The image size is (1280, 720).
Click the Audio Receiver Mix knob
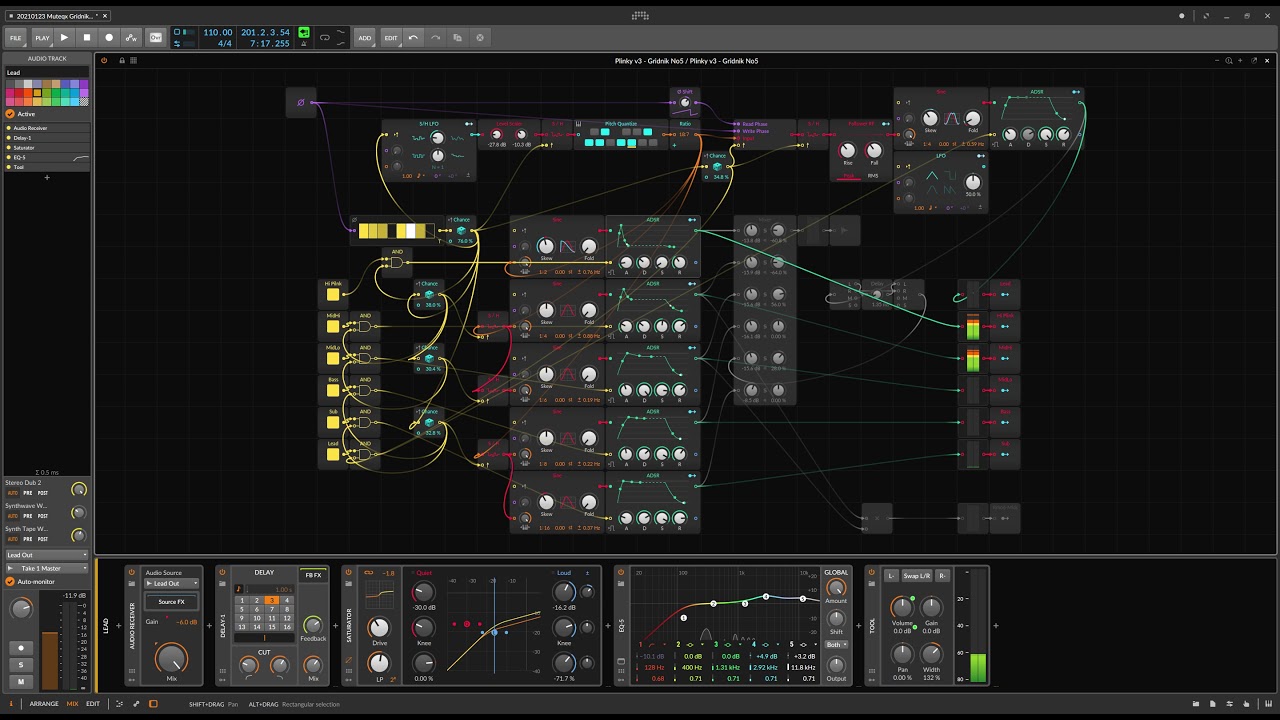(x=171, y=659)
